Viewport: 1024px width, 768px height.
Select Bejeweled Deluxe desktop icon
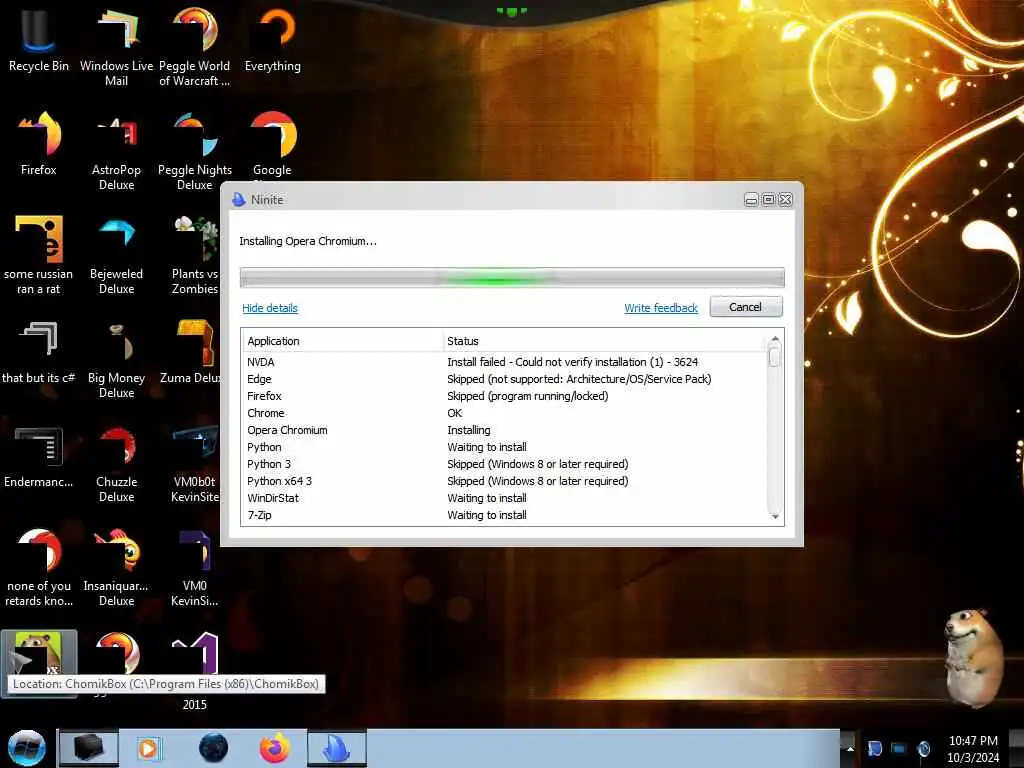click(x=116, y=255)
